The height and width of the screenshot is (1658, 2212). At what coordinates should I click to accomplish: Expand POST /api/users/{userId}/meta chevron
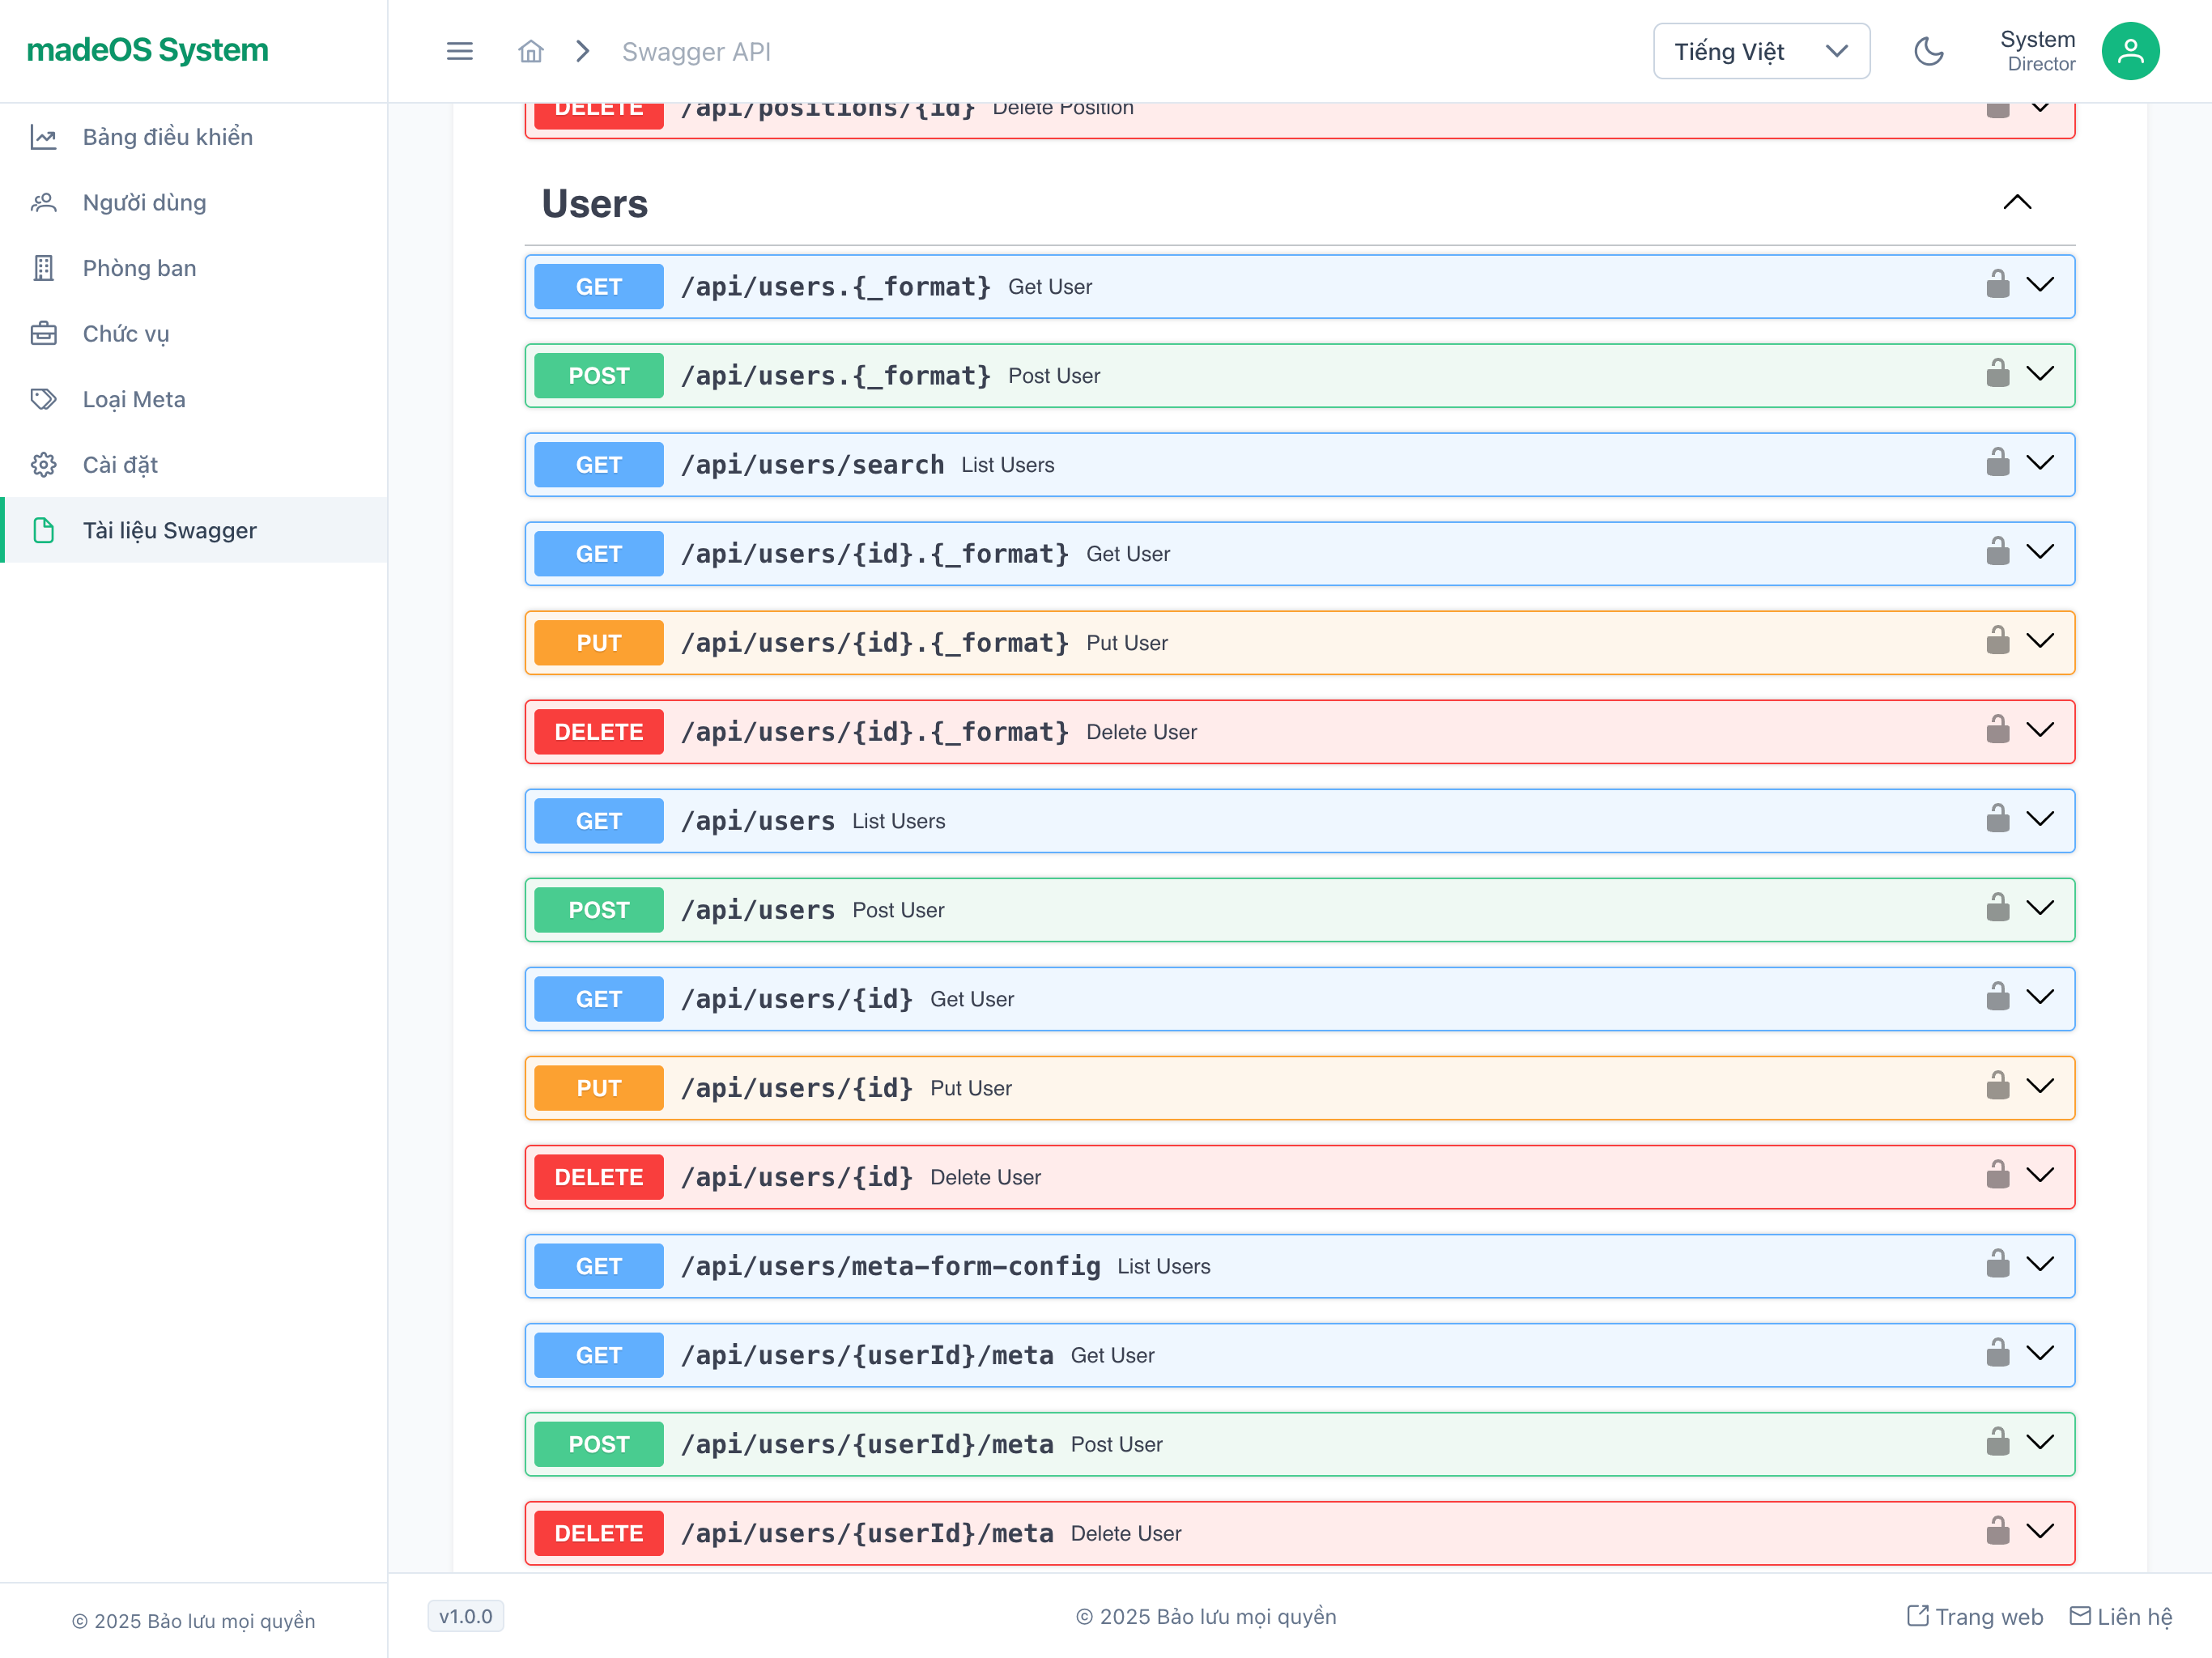pos(2040,1442)
